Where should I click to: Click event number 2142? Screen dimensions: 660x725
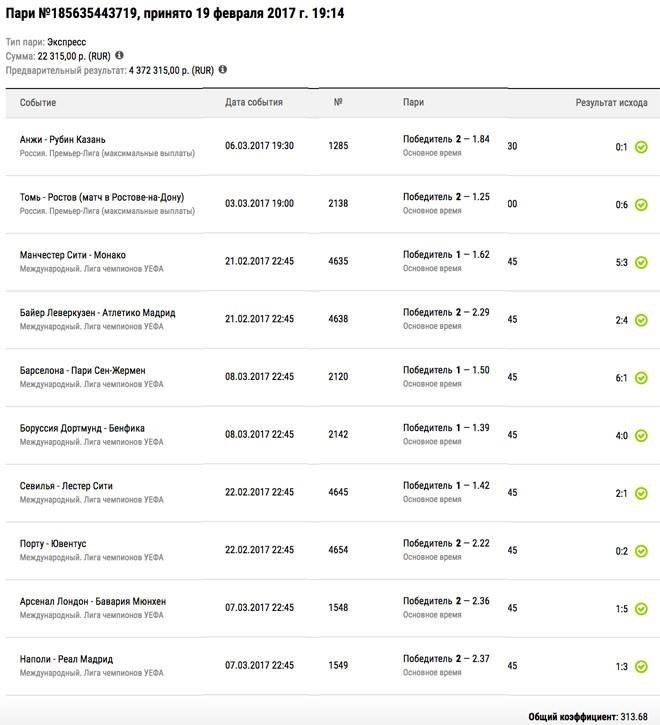pos(338,435)
